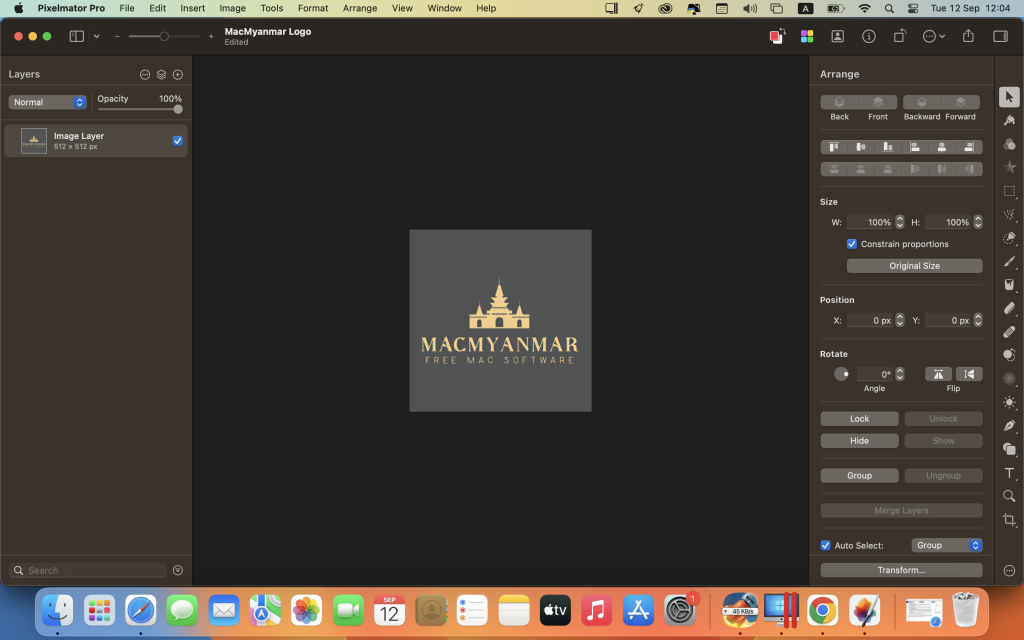Open the color picker in the top toolbar
Image resolution: width=1024 pixels, height=640 pixels.
coord(776,37)
